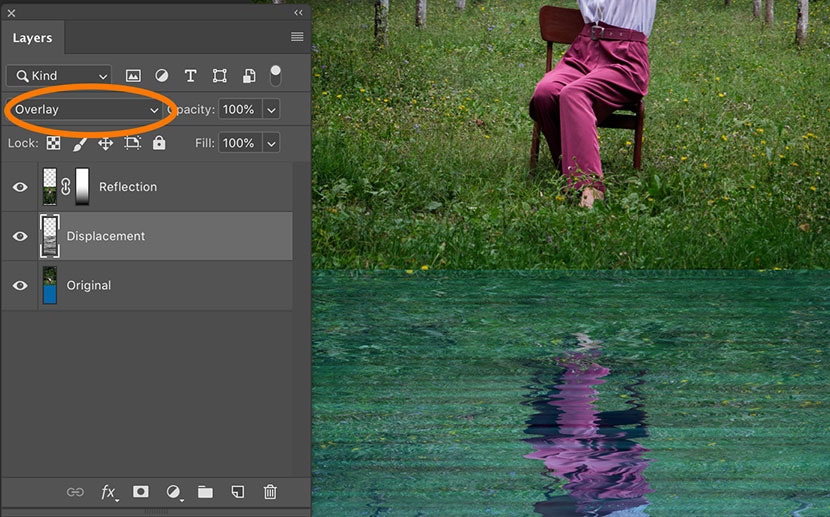Create a new layer group folder
The width and height of the screenshot is (830, 517).
tap(205, 492)
